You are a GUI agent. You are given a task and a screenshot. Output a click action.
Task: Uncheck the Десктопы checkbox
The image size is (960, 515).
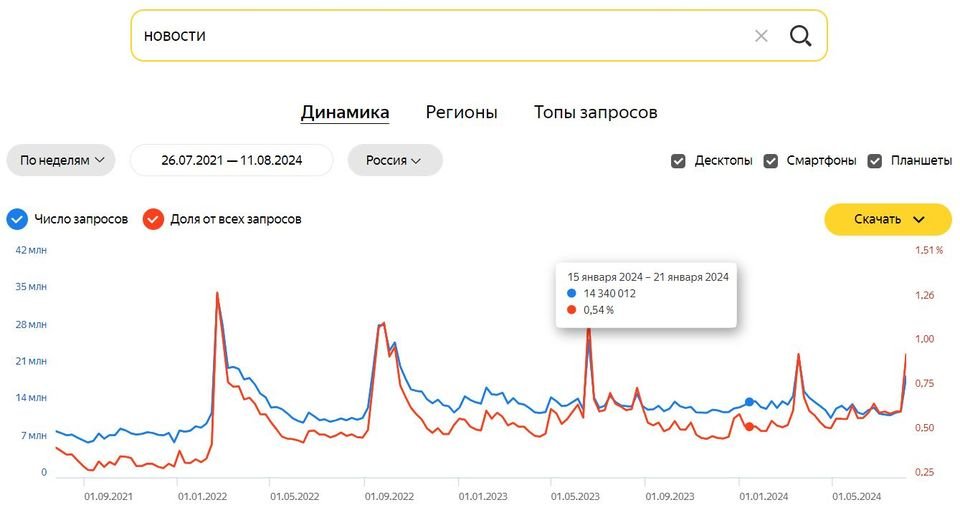pos(678,160)
